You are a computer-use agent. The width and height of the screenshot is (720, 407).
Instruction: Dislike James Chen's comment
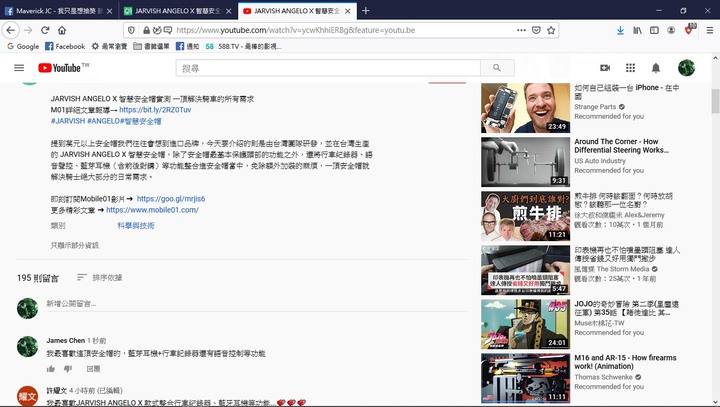(x=68, y=368)
